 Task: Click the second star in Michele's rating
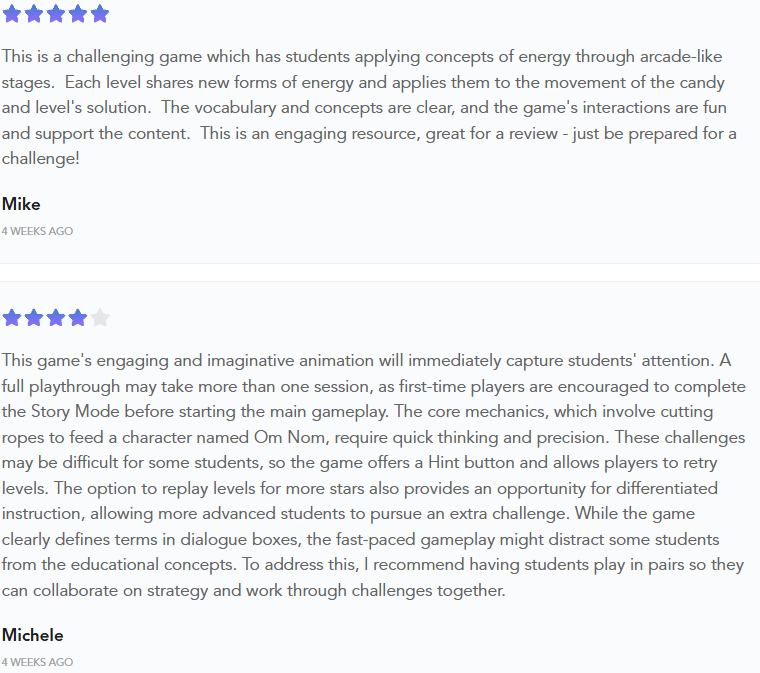tap(34, 318)
